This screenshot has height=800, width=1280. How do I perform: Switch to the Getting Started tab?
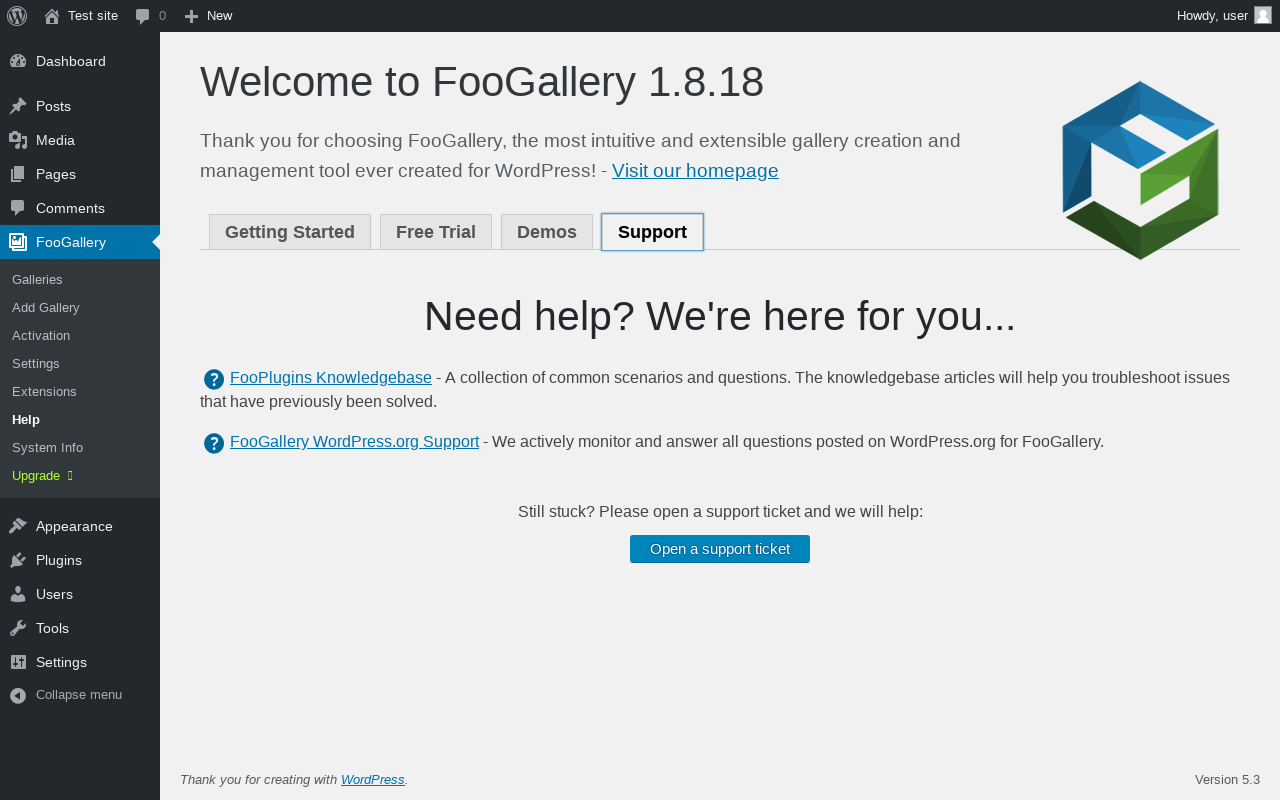(x=290, y=232)
